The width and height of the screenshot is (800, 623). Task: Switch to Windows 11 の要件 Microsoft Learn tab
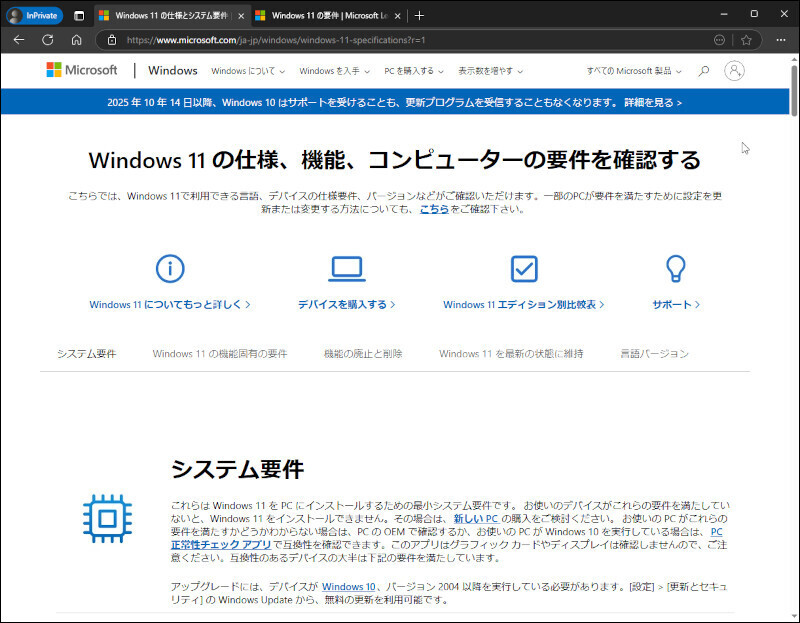pyautogui.click(x=329, y=16)
